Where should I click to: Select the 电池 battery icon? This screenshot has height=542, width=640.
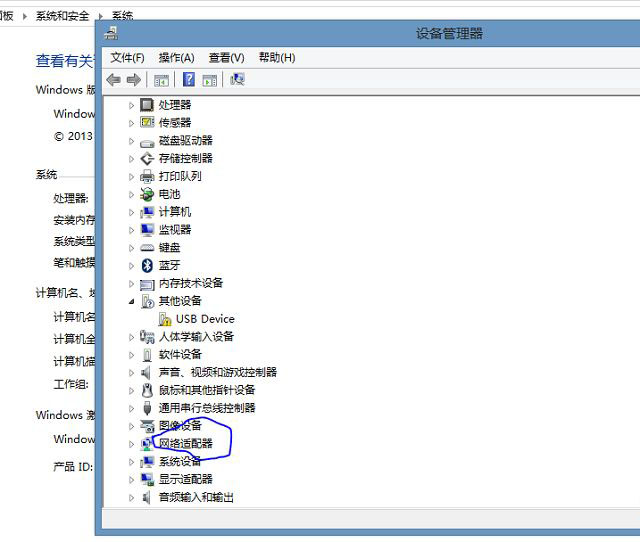pyautogui.click(x=147, y=194)
